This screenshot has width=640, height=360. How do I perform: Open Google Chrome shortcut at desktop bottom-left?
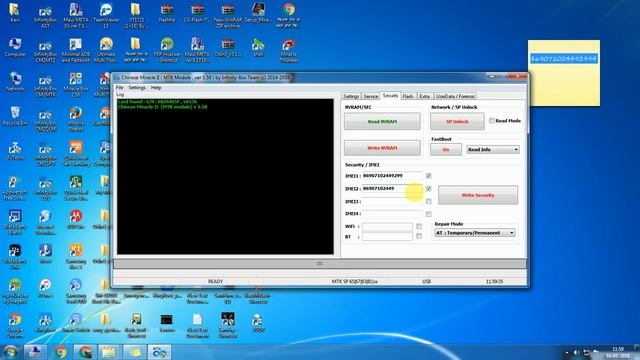[x=15, y=326]
